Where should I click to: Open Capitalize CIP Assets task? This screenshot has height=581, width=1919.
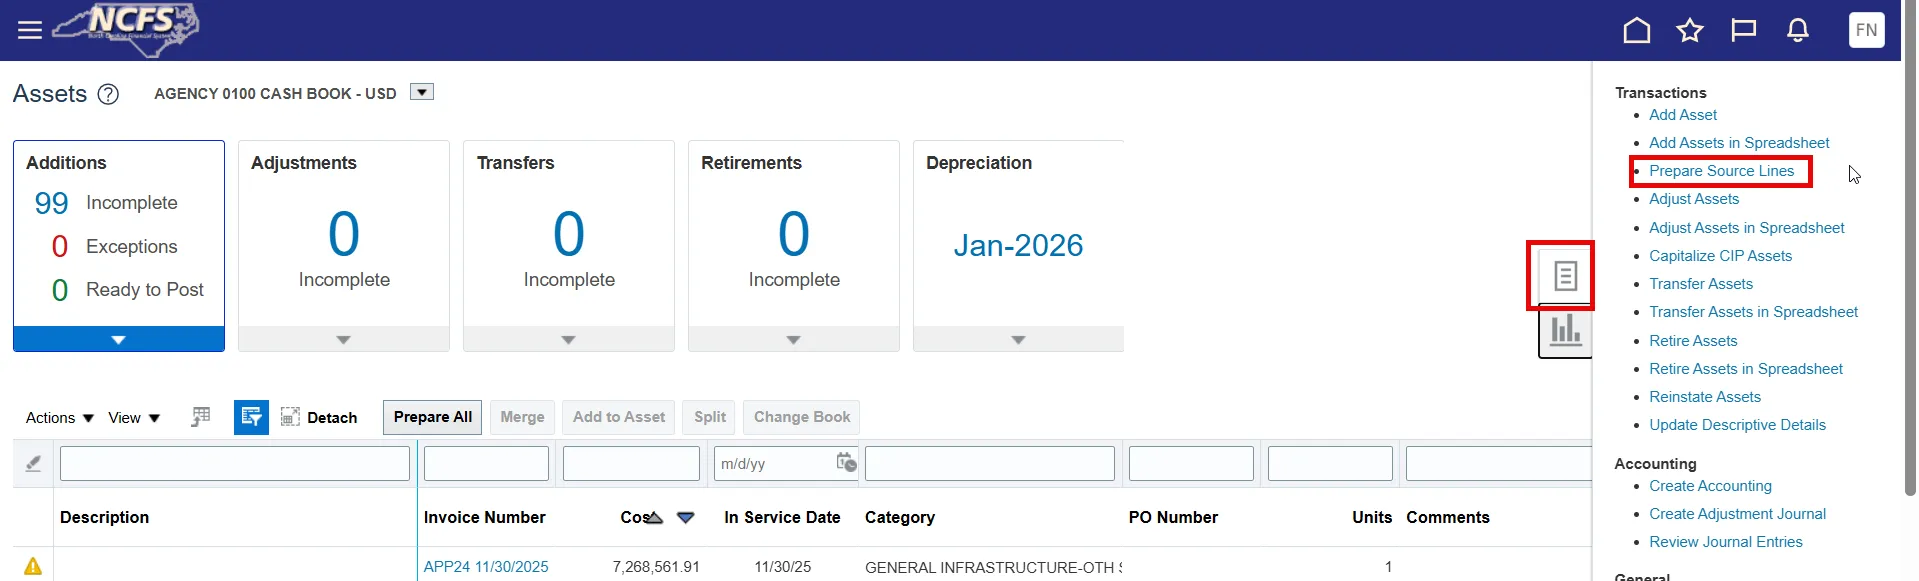point(1720,256)
